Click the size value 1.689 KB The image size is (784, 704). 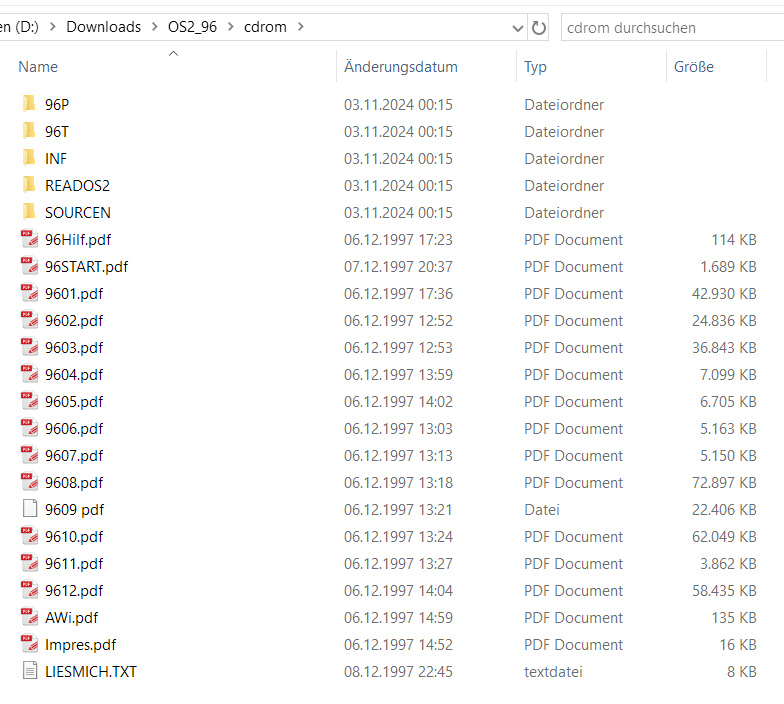728,266
